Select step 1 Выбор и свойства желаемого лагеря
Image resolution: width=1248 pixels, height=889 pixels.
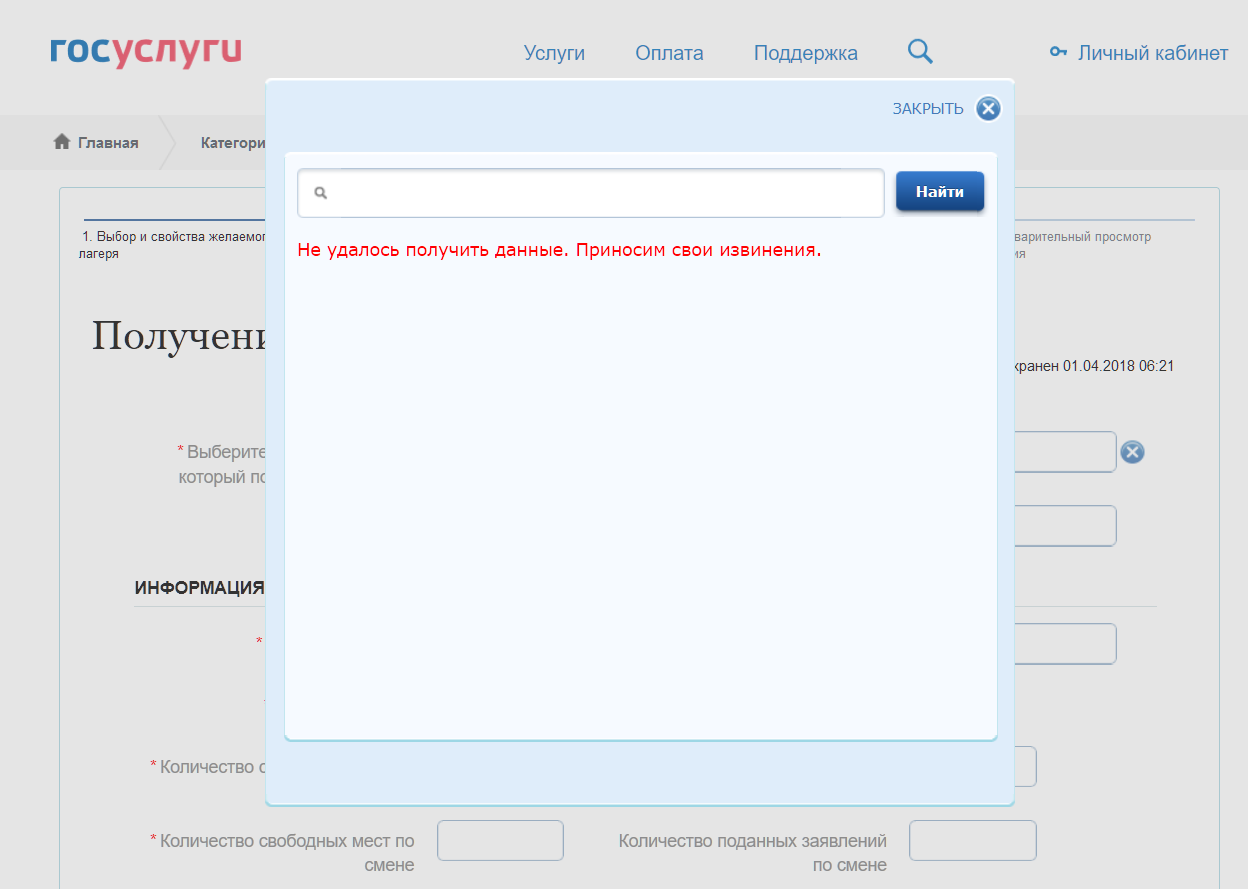(172, 245)
